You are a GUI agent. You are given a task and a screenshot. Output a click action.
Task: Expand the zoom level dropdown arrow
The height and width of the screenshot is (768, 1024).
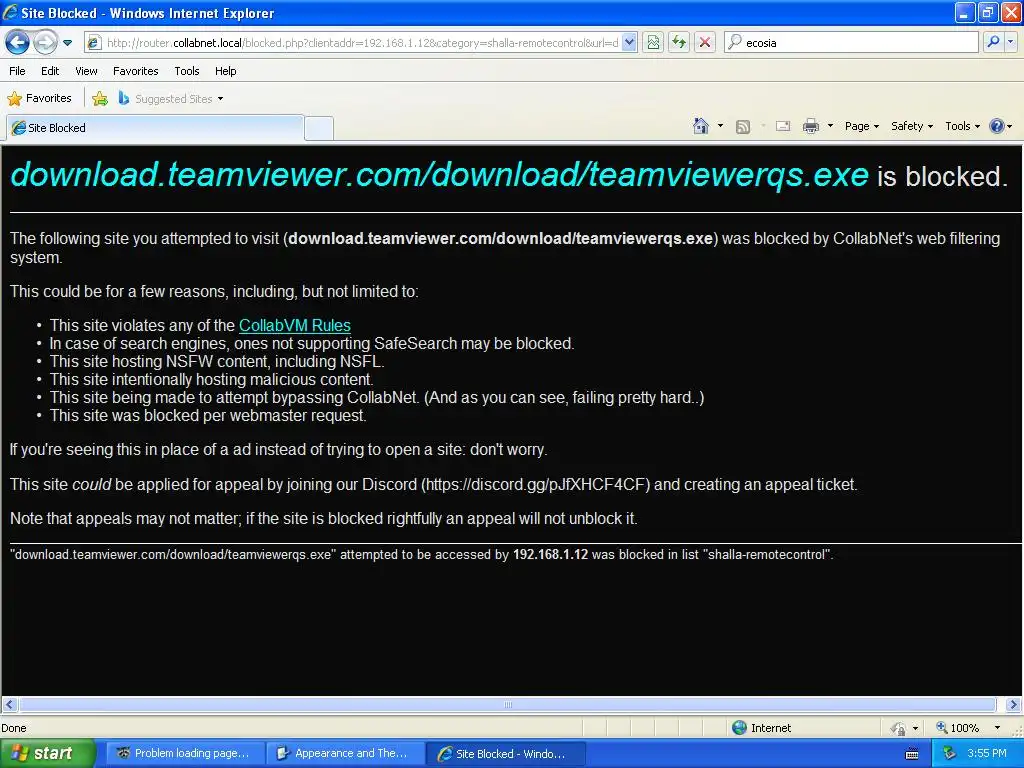[997, 728]
